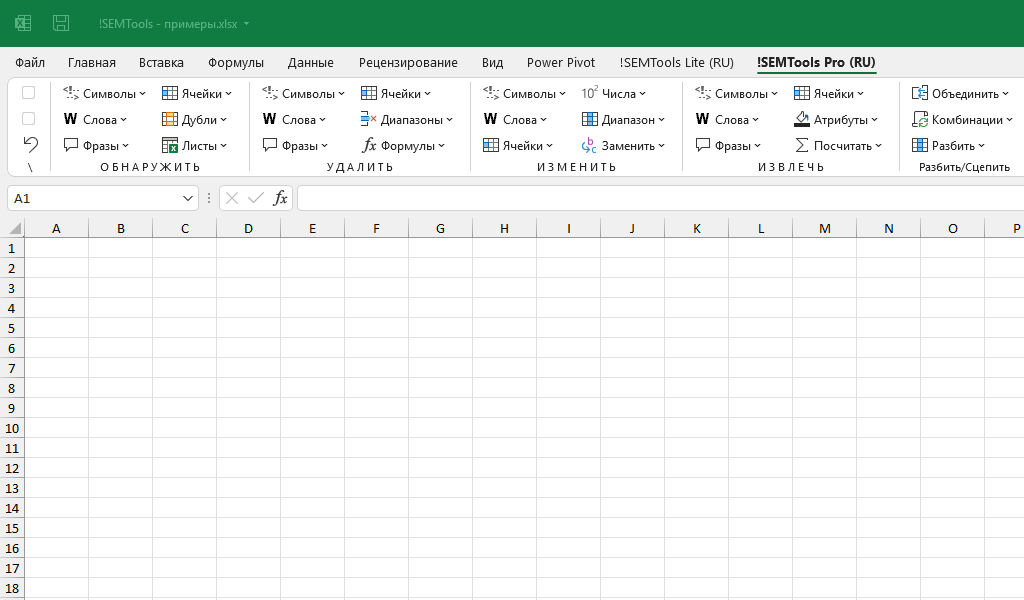
Task: Open Слова in the ИЗМЕНИТЬ group
Action: (x=515, y=119)
